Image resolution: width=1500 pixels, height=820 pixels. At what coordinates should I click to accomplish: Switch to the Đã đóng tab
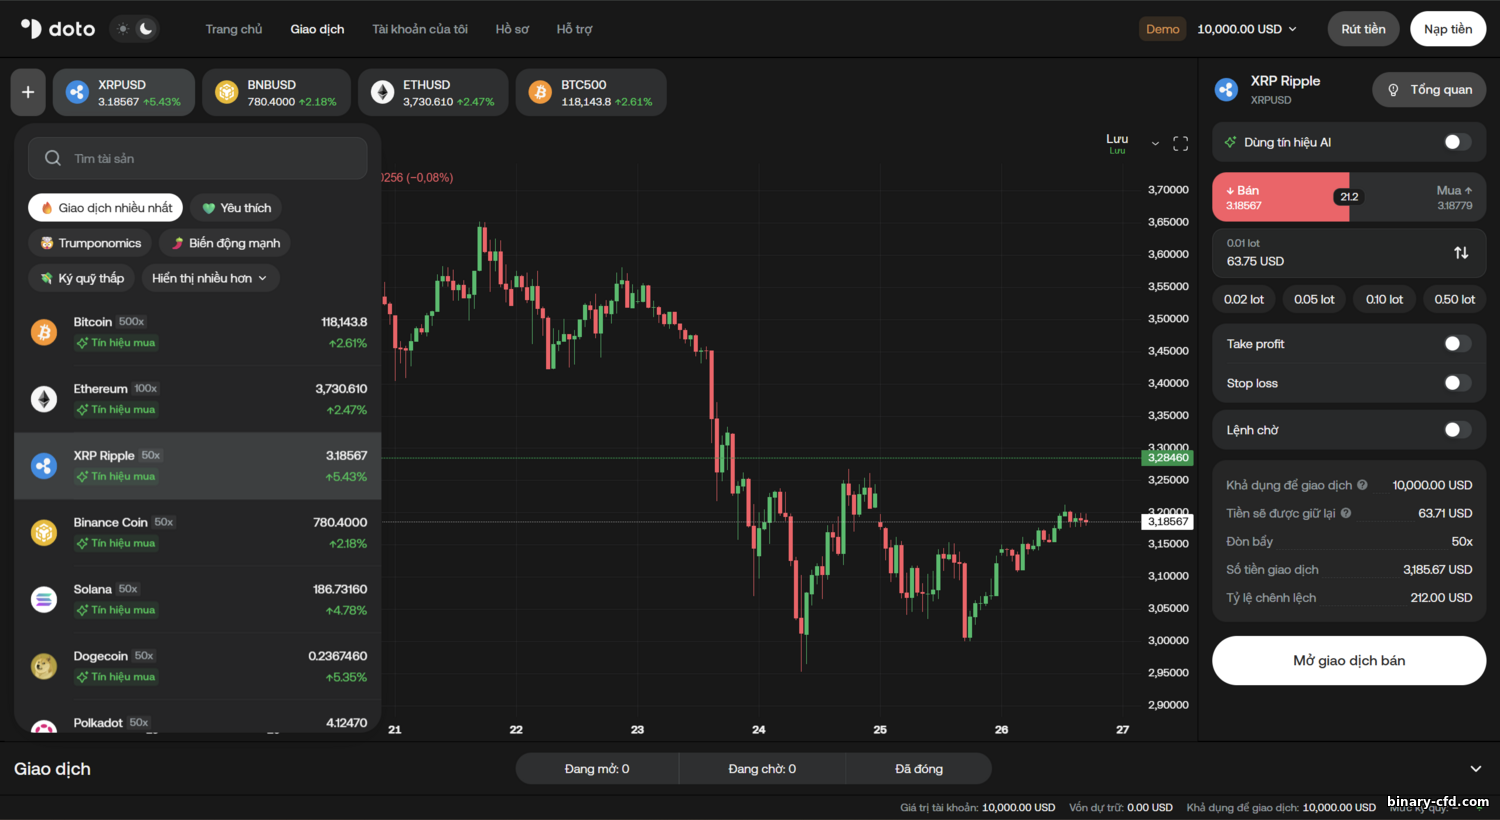918,769
